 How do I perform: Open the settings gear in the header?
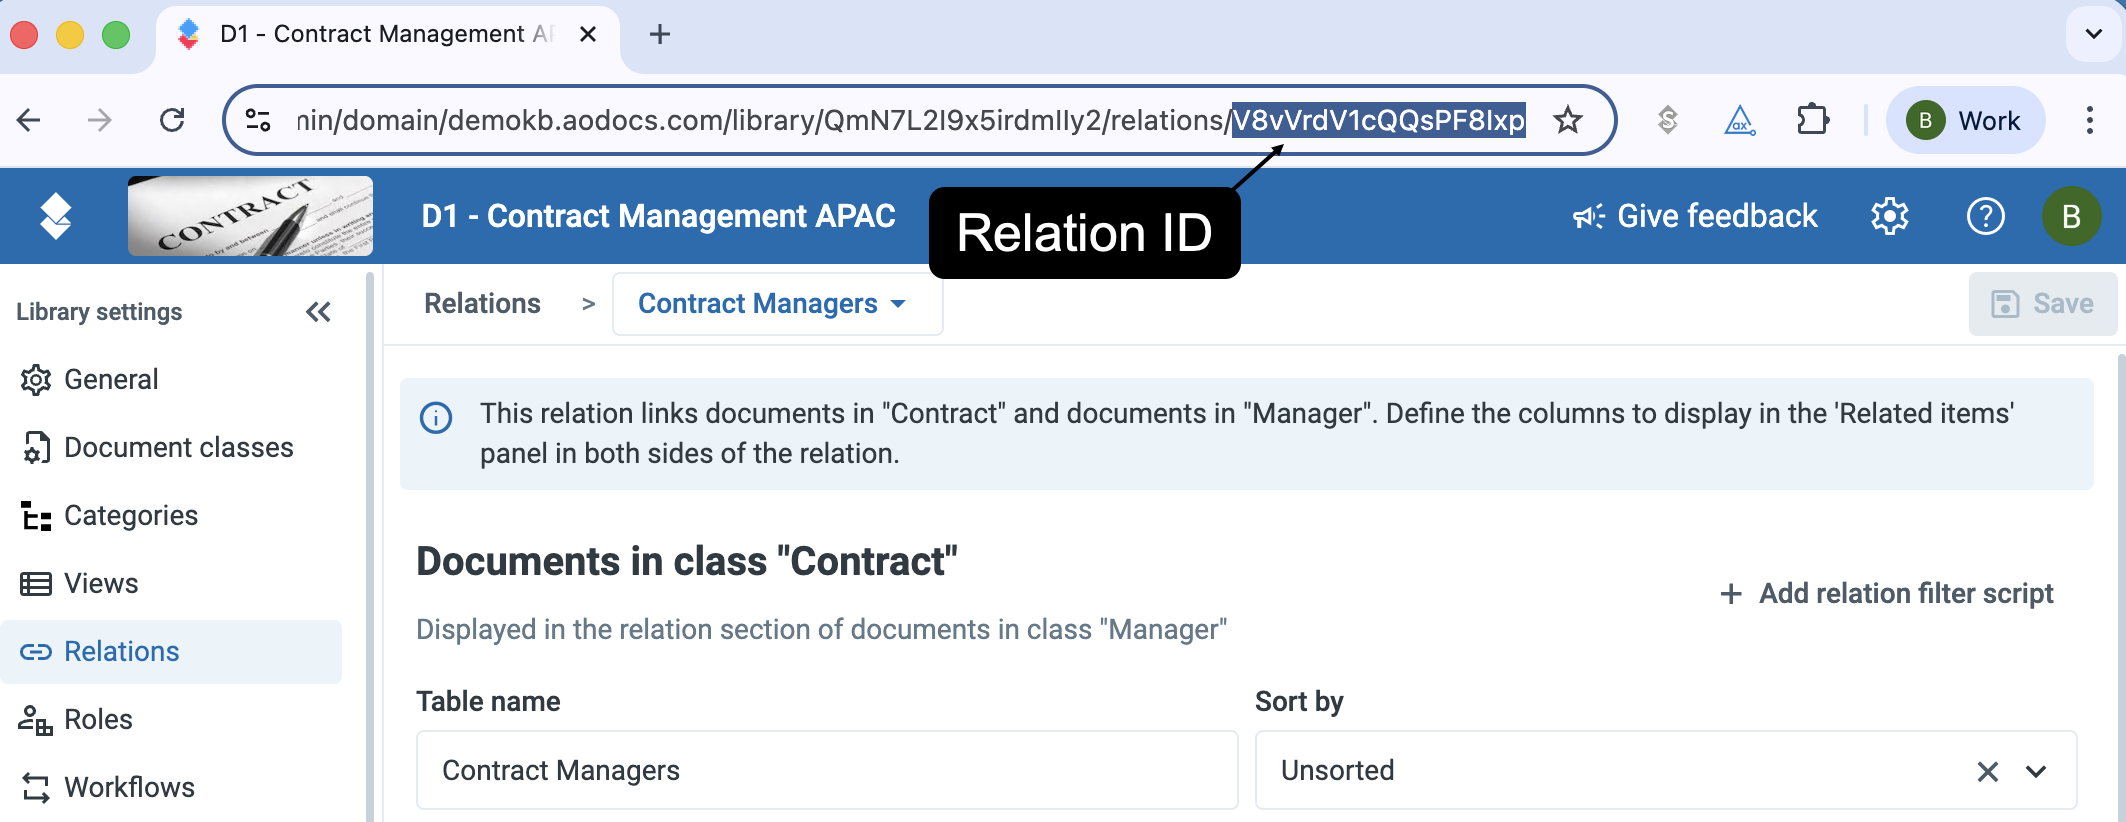[x=1890, y=216]
